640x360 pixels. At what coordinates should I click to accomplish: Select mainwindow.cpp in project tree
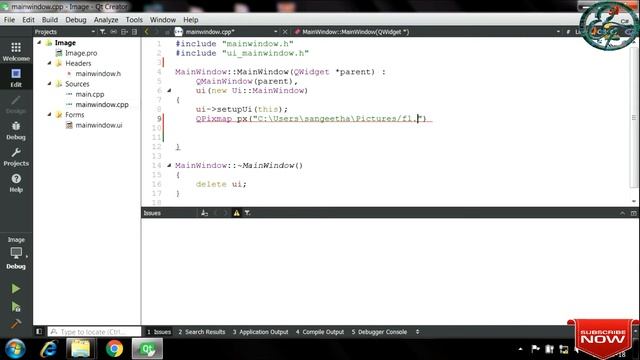coord(102,104)
